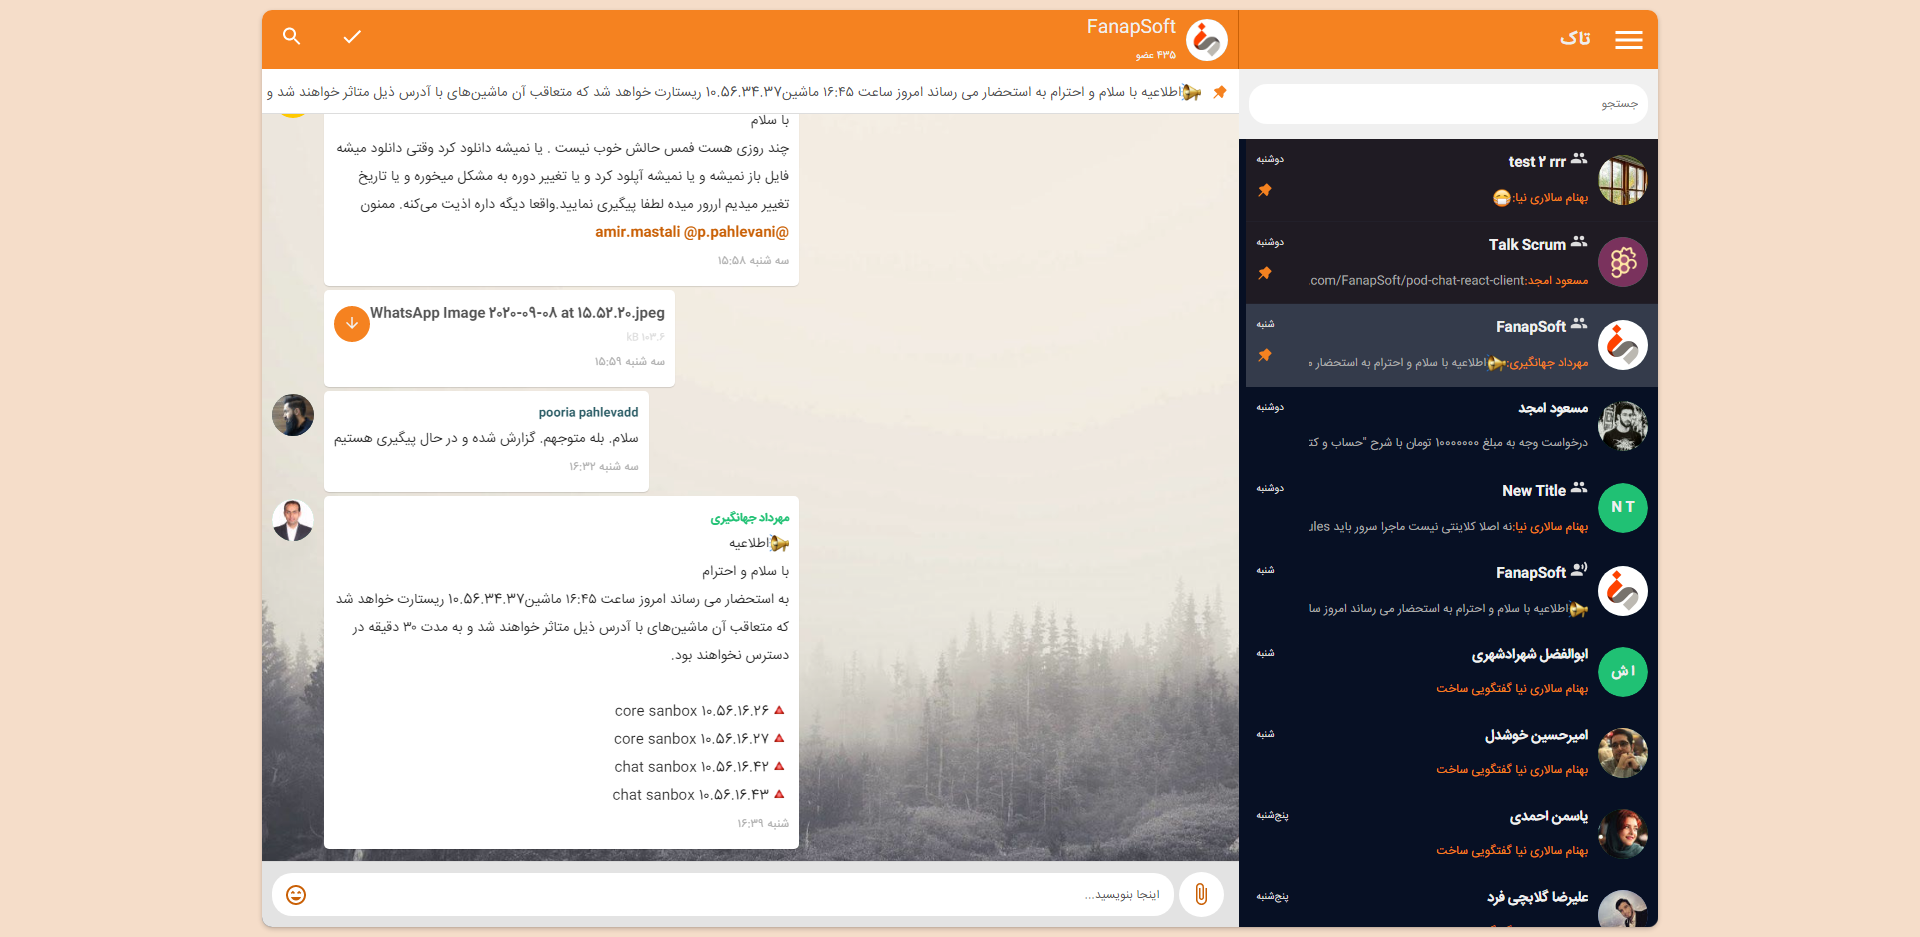
Task: Open مسعود امجد conversation
Action: [1451, 427]
